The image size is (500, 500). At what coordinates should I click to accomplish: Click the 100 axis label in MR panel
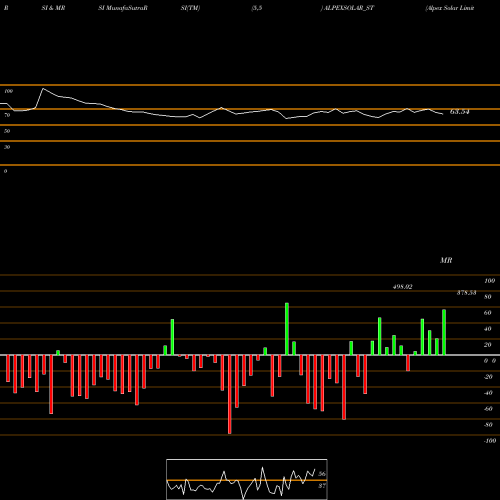click(x=489, y=281)
